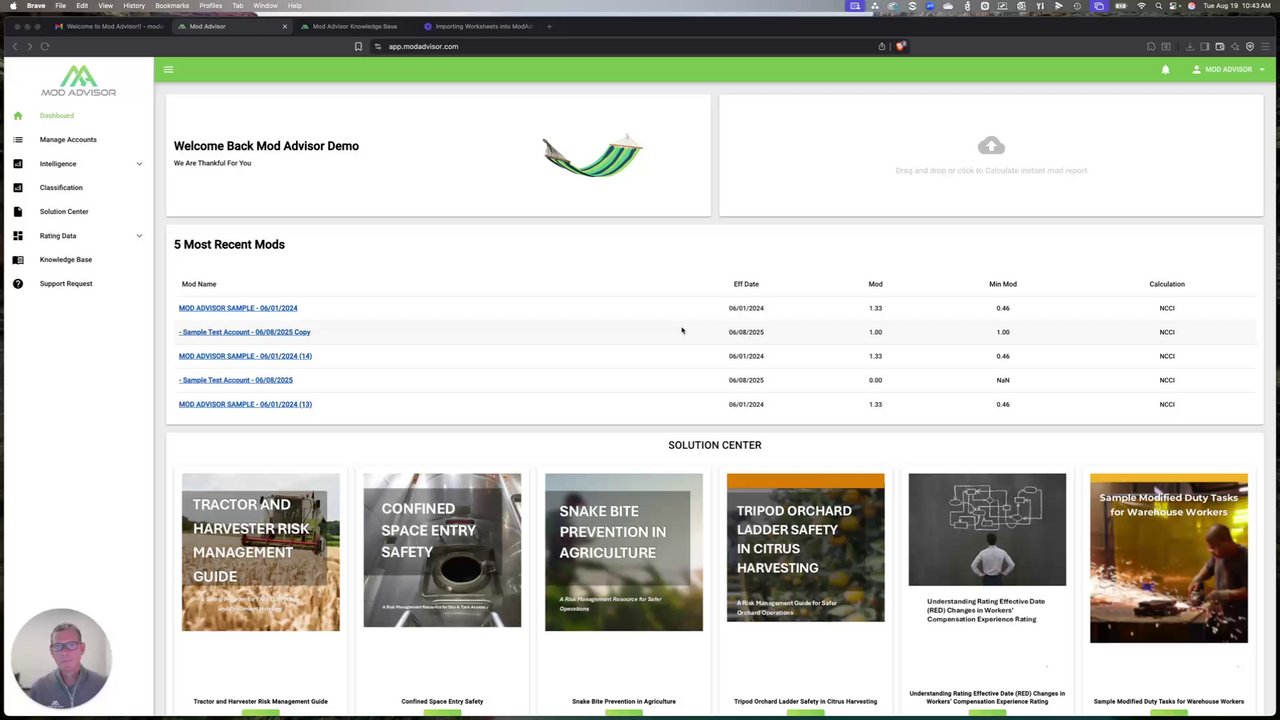Open MOD ADVISOR SAMPLE - 06/01/2024 (14) mod
Screen dimensions: 1280x720
coord(245,356)
